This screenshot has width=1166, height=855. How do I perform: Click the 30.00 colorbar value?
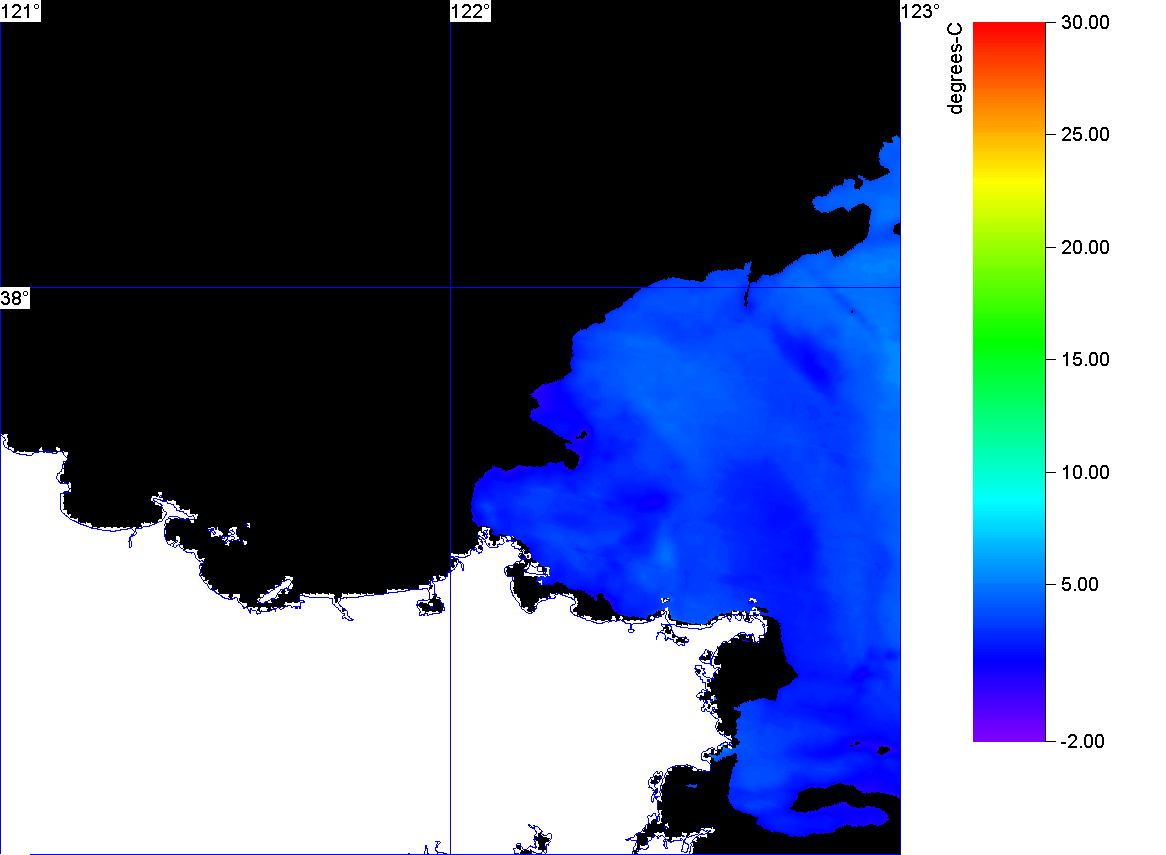(x=1085, y=22)
